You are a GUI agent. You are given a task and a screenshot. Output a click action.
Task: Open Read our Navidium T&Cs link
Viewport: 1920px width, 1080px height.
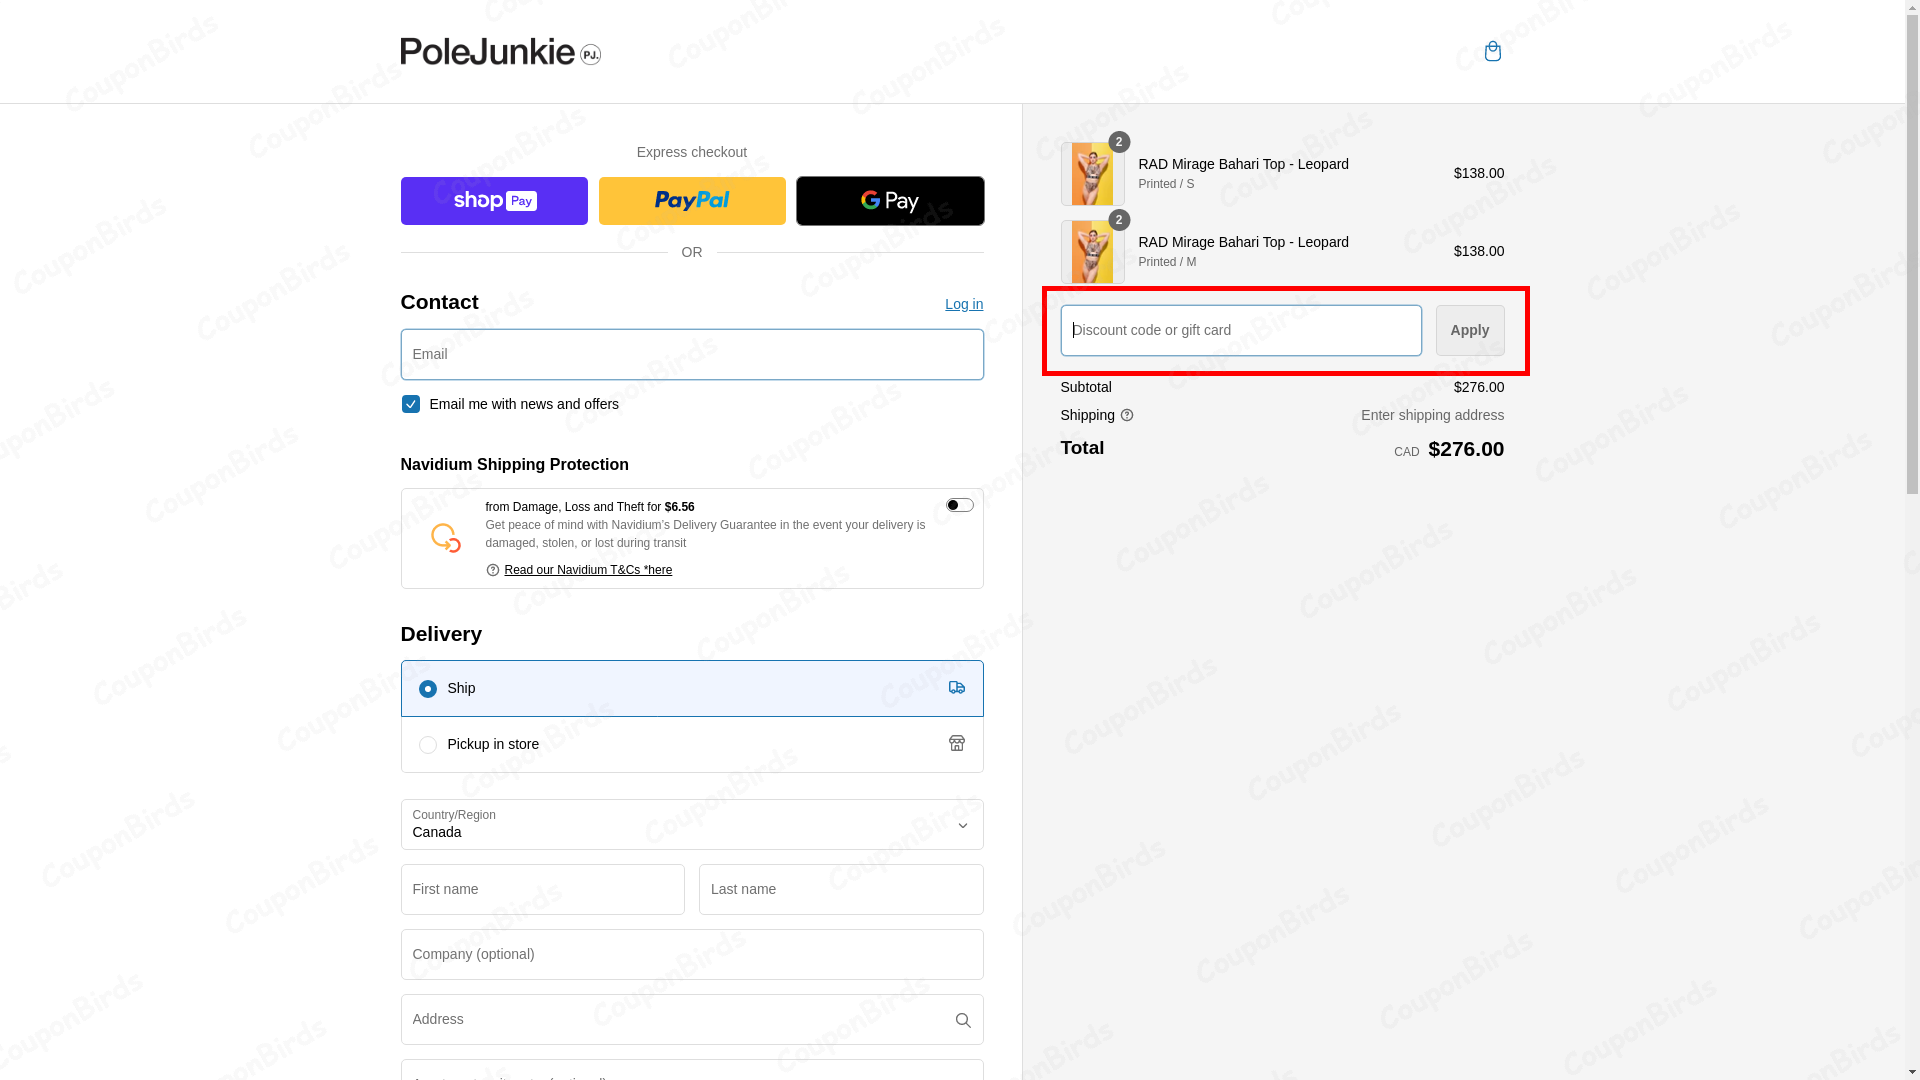(x=588, y=570)
